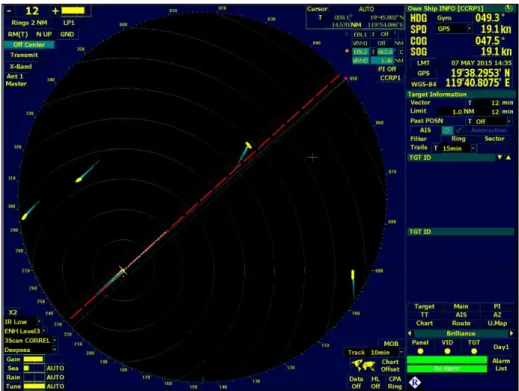Image resolution: width=519 pixels, height=391 pixels.
Task: Click LP1 pulse length button
Action: [x=69, y=23]
